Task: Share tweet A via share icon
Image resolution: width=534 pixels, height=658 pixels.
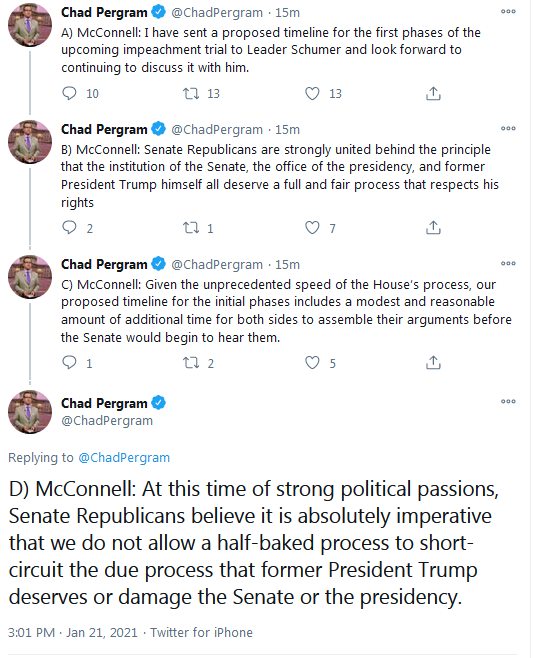Action: coord(433,93)
